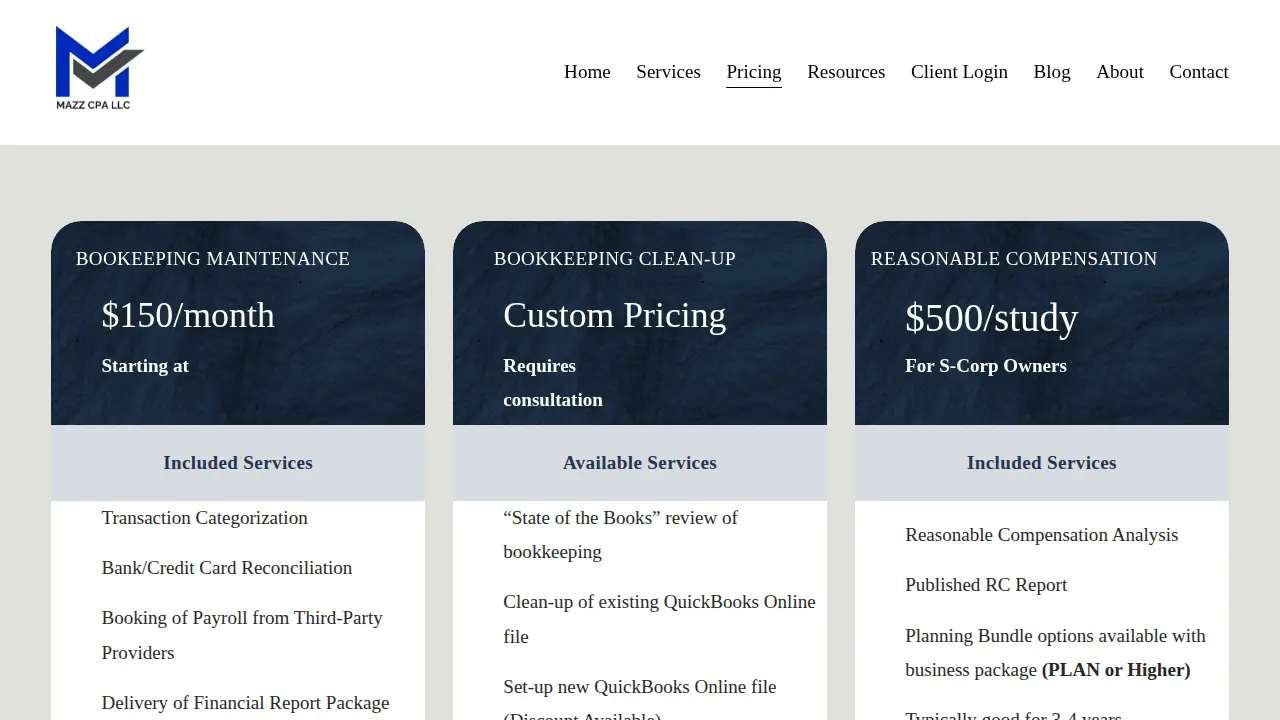Click Included Services under Bookeeping Maintenance
The height and width of the screenshot is (720, 1280).
pos(238,463)
